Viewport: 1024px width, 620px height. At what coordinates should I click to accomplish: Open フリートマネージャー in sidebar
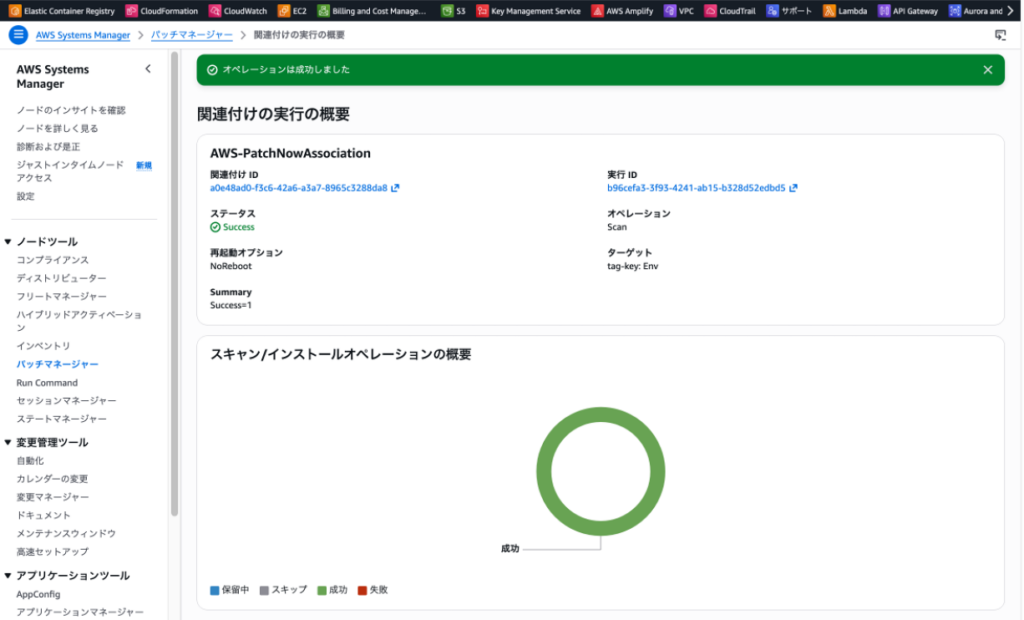pyautogui.click(x=61, y=297)
